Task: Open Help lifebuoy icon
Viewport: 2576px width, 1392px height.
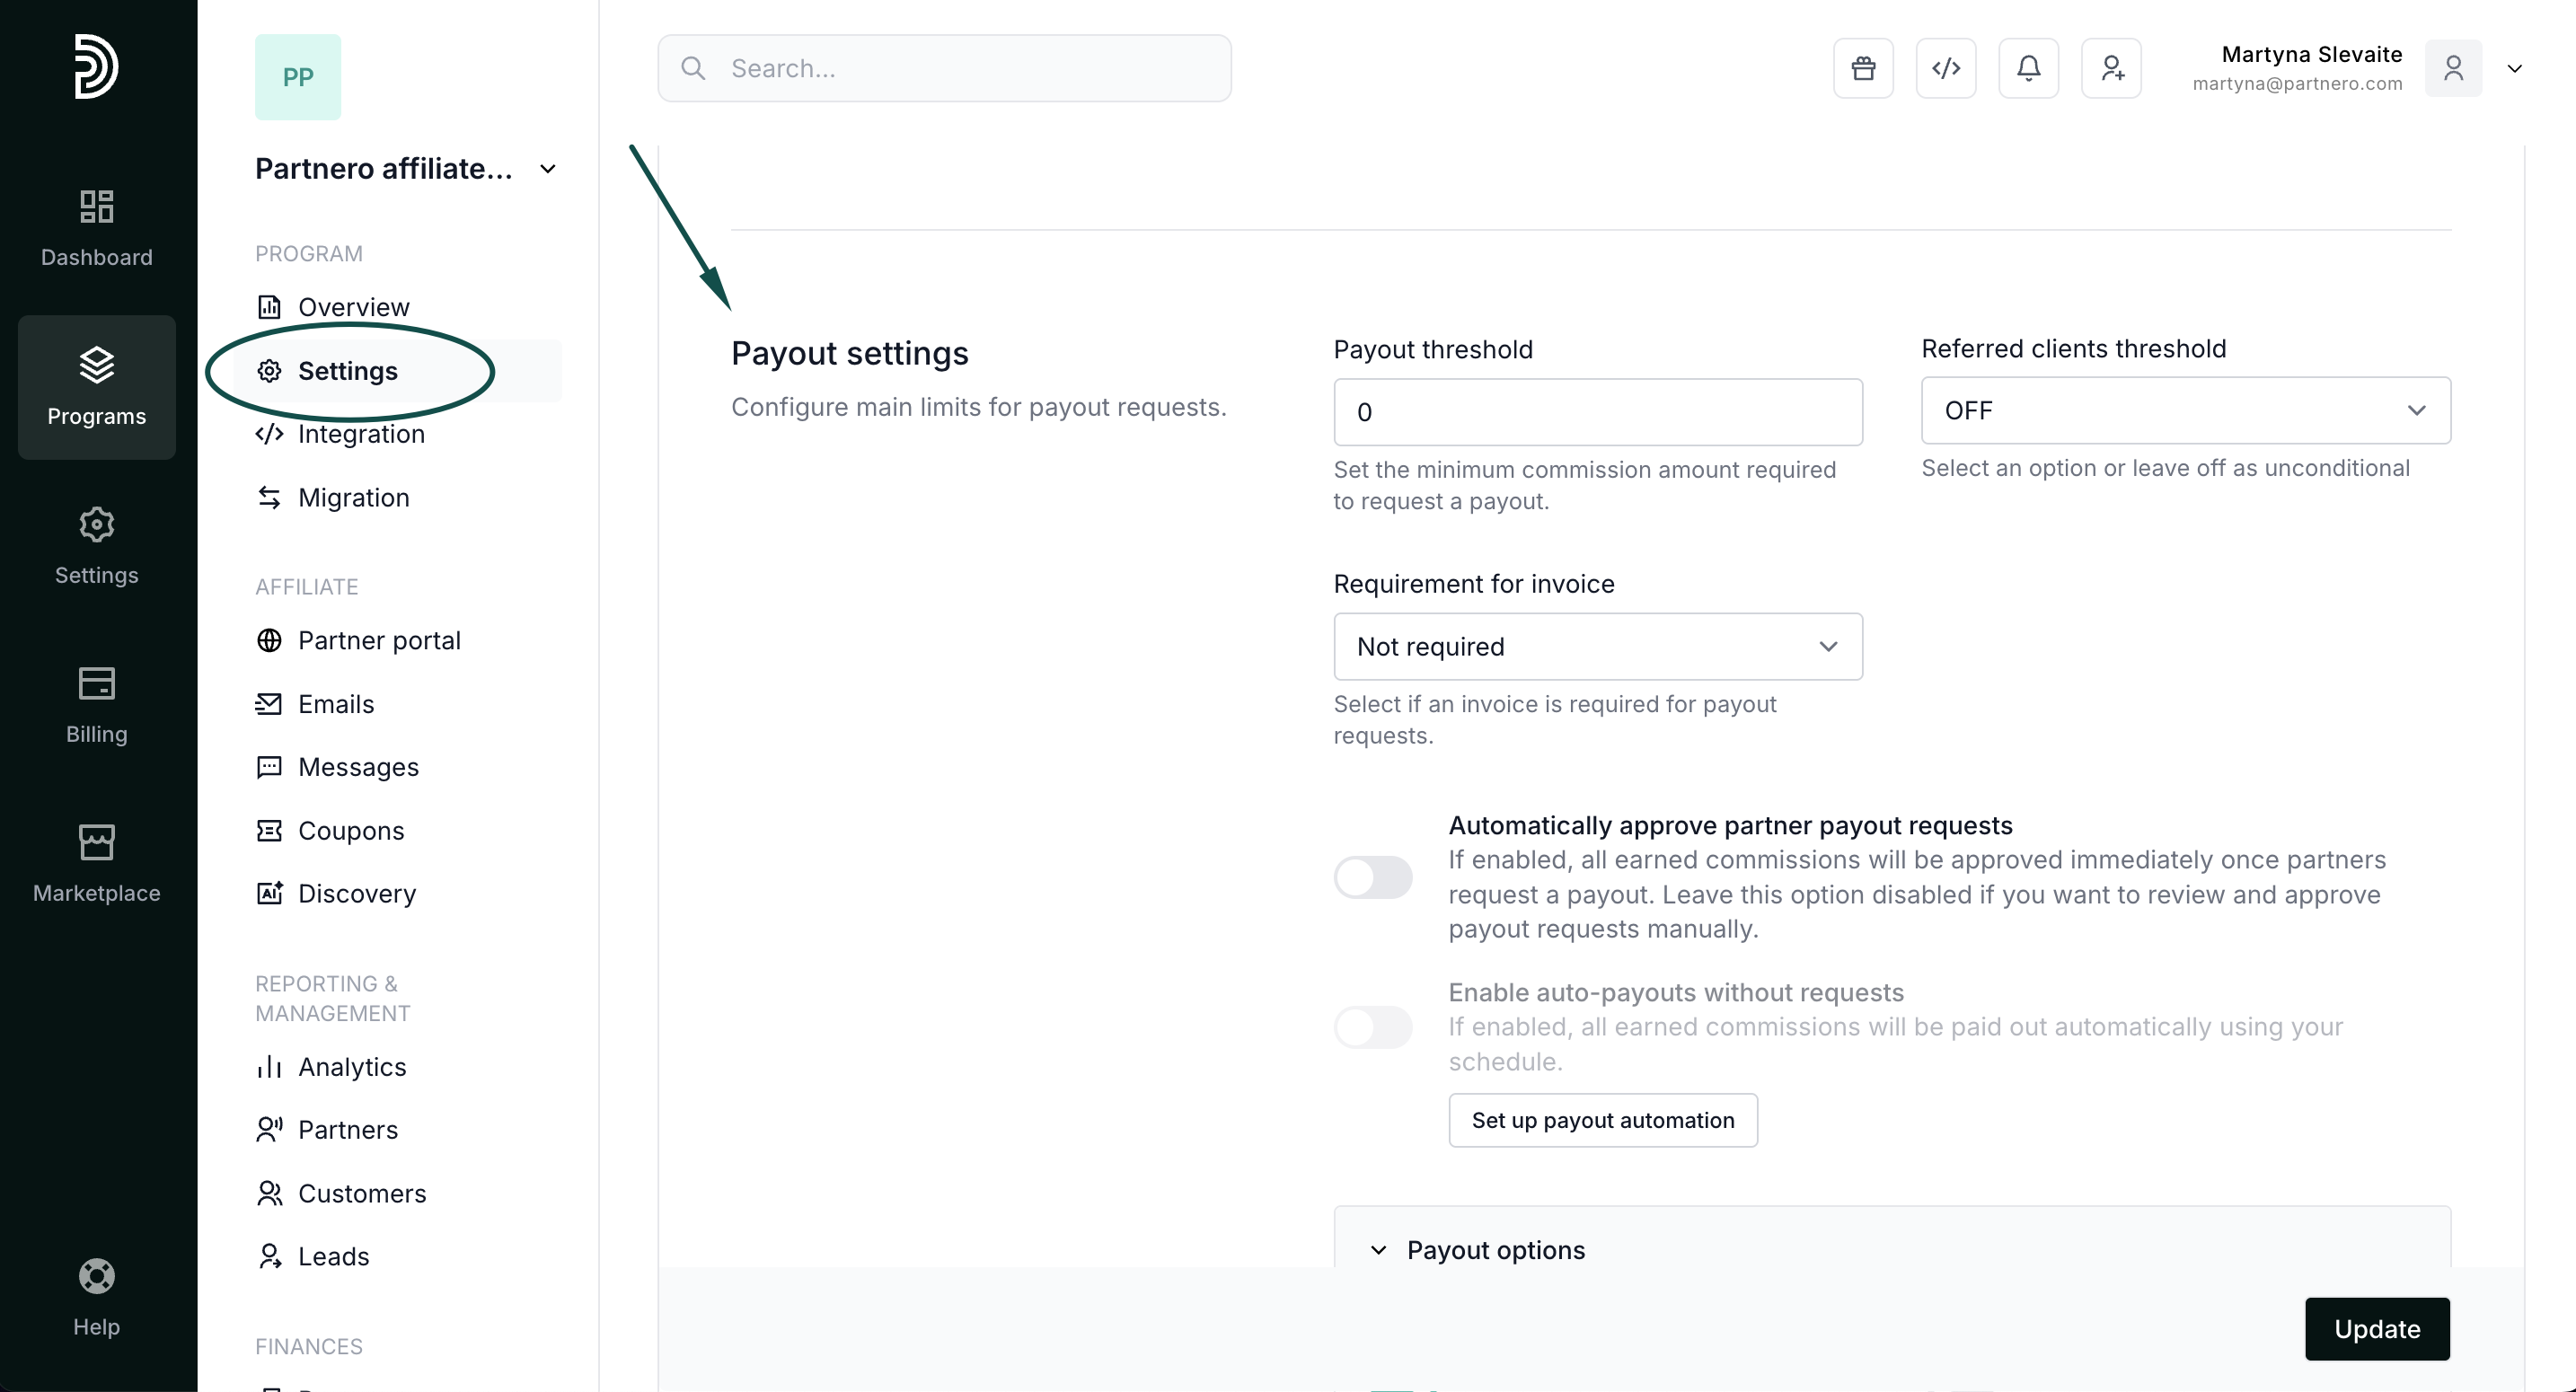Action: click(96, 1297)
